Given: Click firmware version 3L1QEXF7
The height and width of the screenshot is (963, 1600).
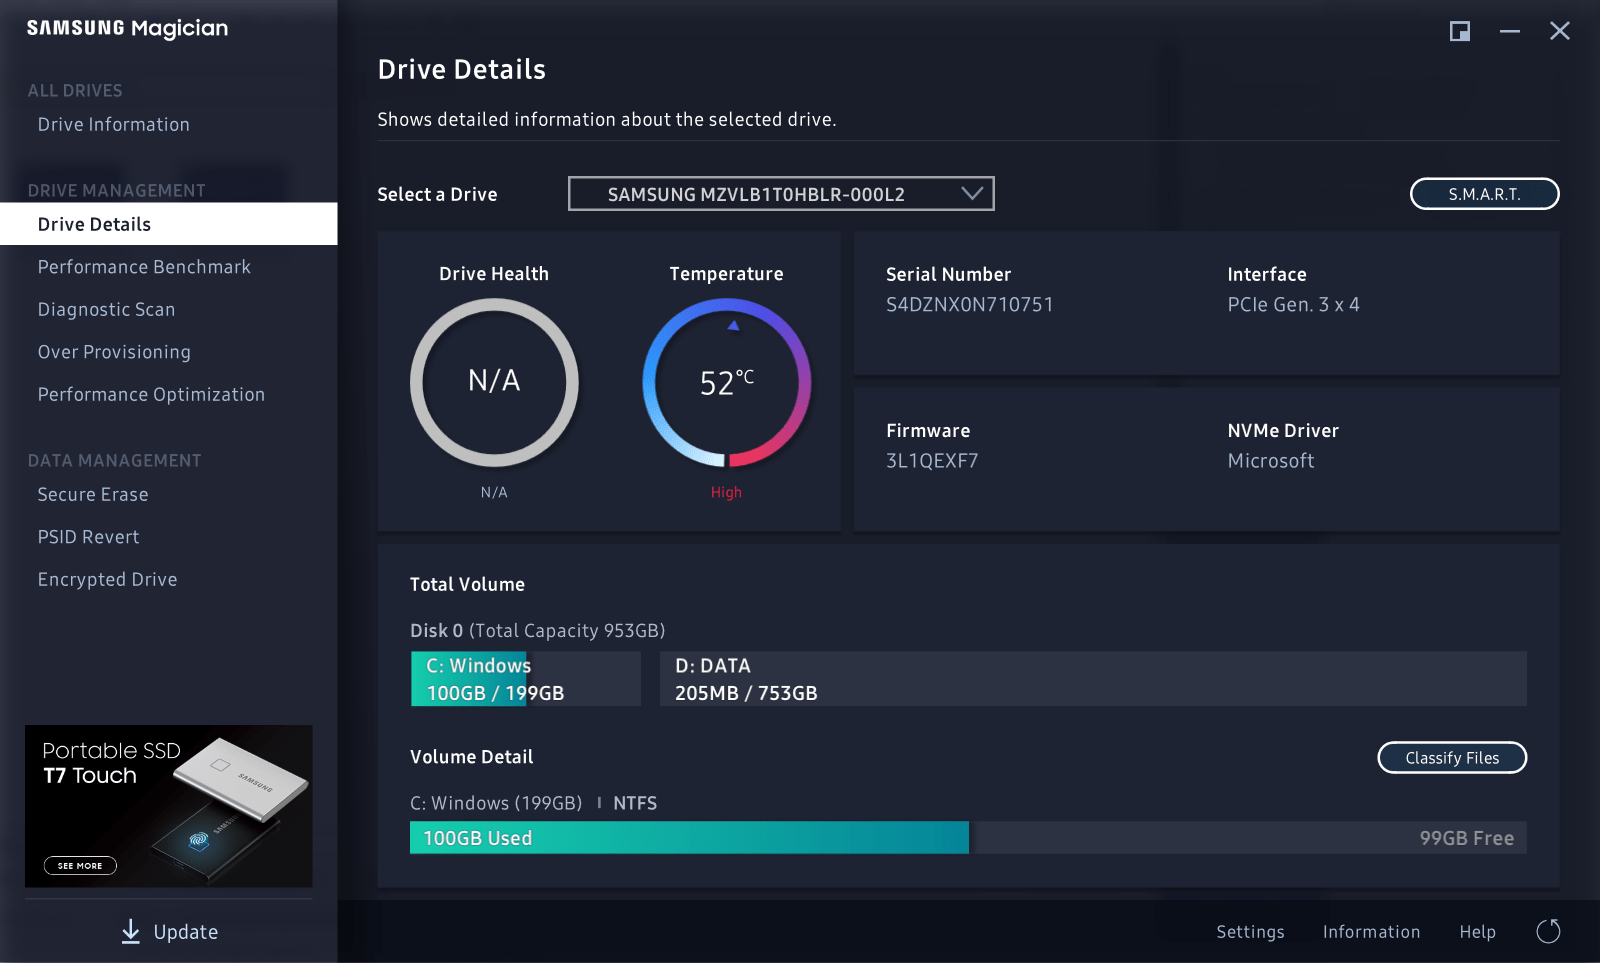Looking at the screenshot, I should 932,461.
